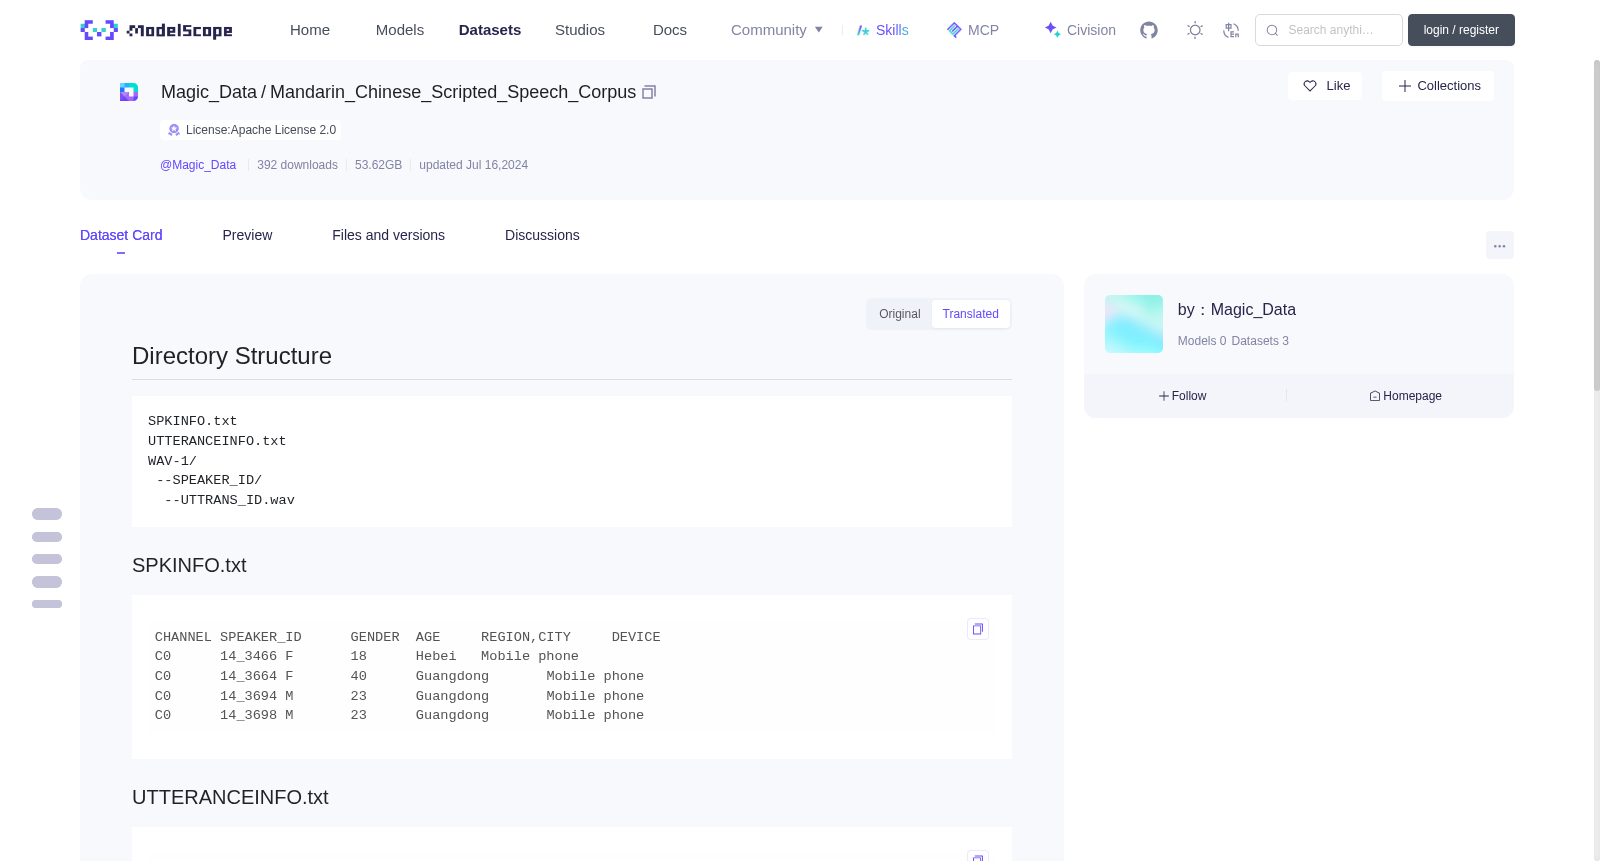The image size is (1600, 861).
Task: Click the 'Directory Structure' heading
Action: [x=232, y=356]
